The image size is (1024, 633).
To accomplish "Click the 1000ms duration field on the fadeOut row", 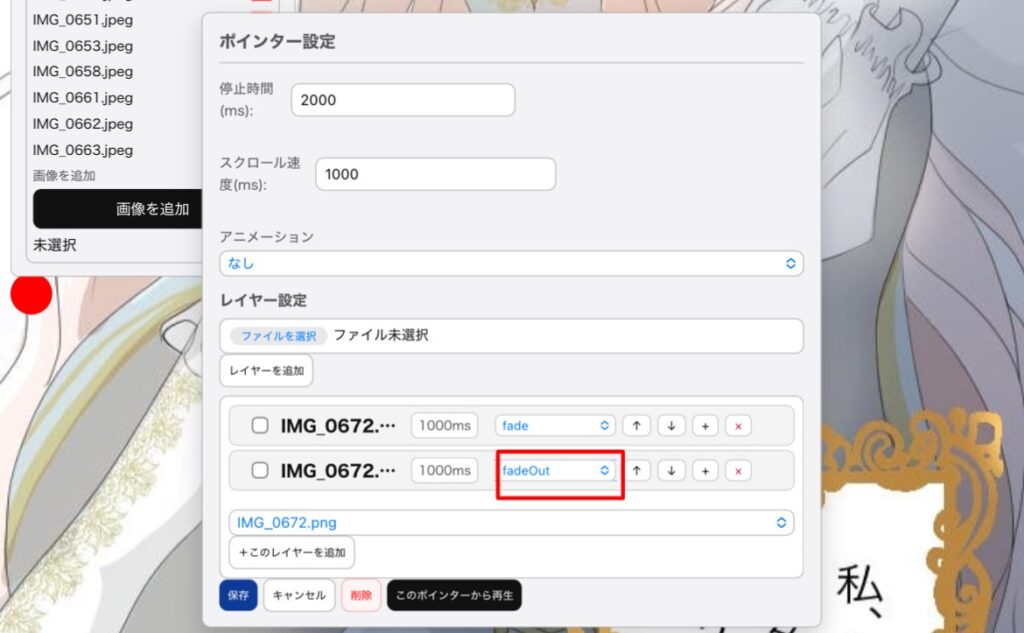I will [x=445, y=471].
